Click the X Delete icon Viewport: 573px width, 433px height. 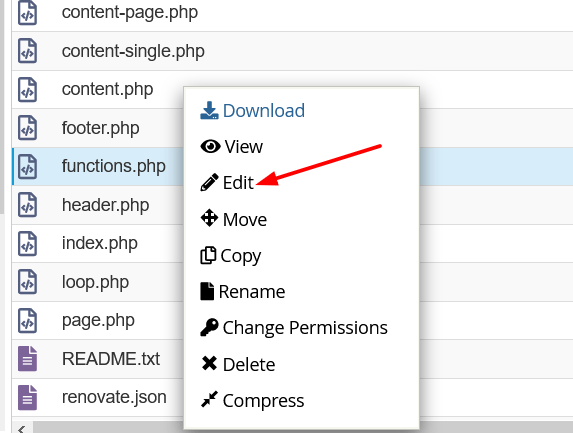[x=209, y=363]
